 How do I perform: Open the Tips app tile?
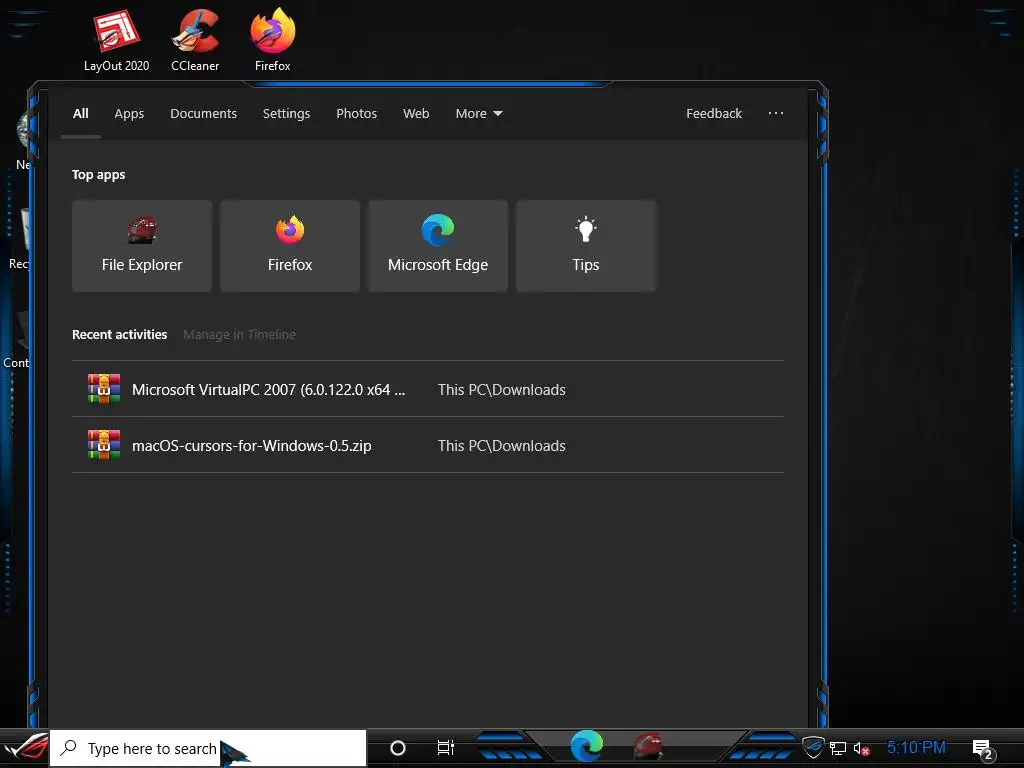point(586,246)
